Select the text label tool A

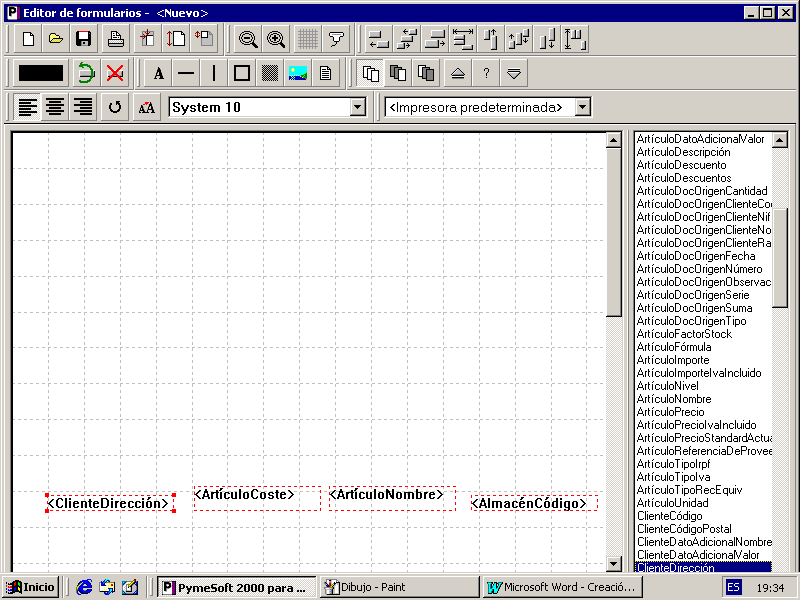pos(159,73)
